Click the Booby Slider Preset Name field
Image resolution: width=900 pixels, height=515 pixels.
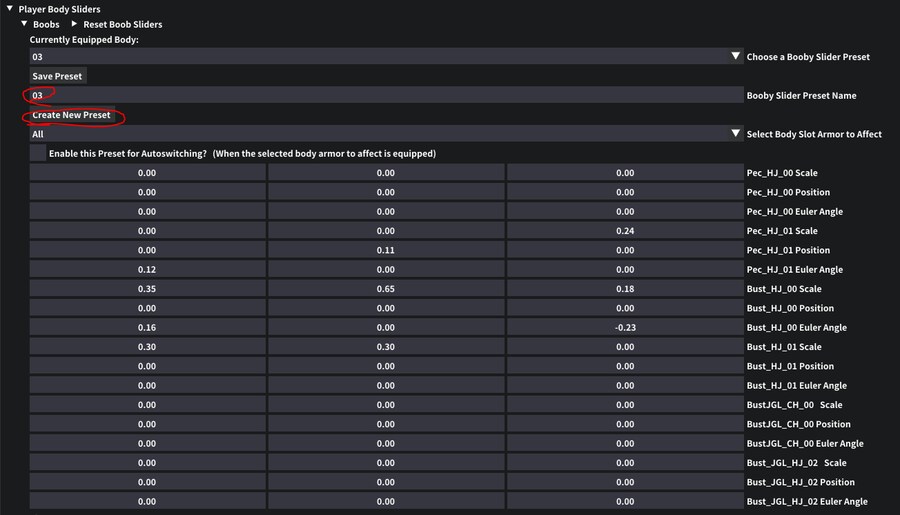385,96
